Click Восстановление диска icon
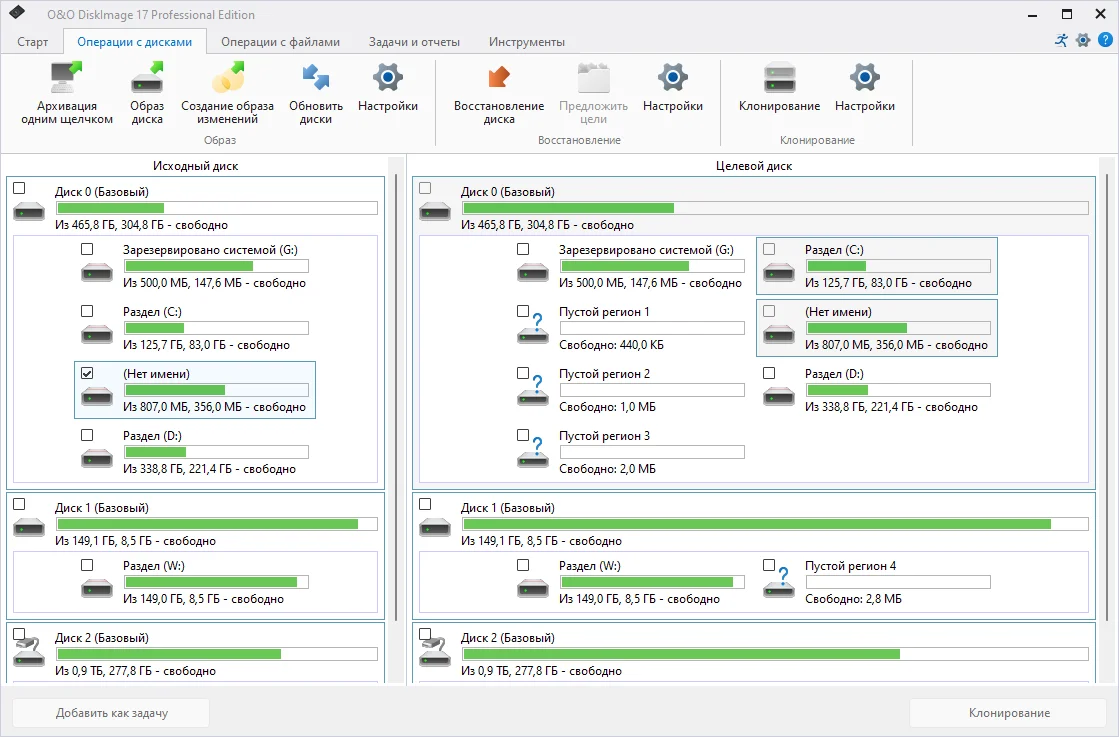Image resolution: width=1119 pixels, height=737 pixels. coord(499,77)
